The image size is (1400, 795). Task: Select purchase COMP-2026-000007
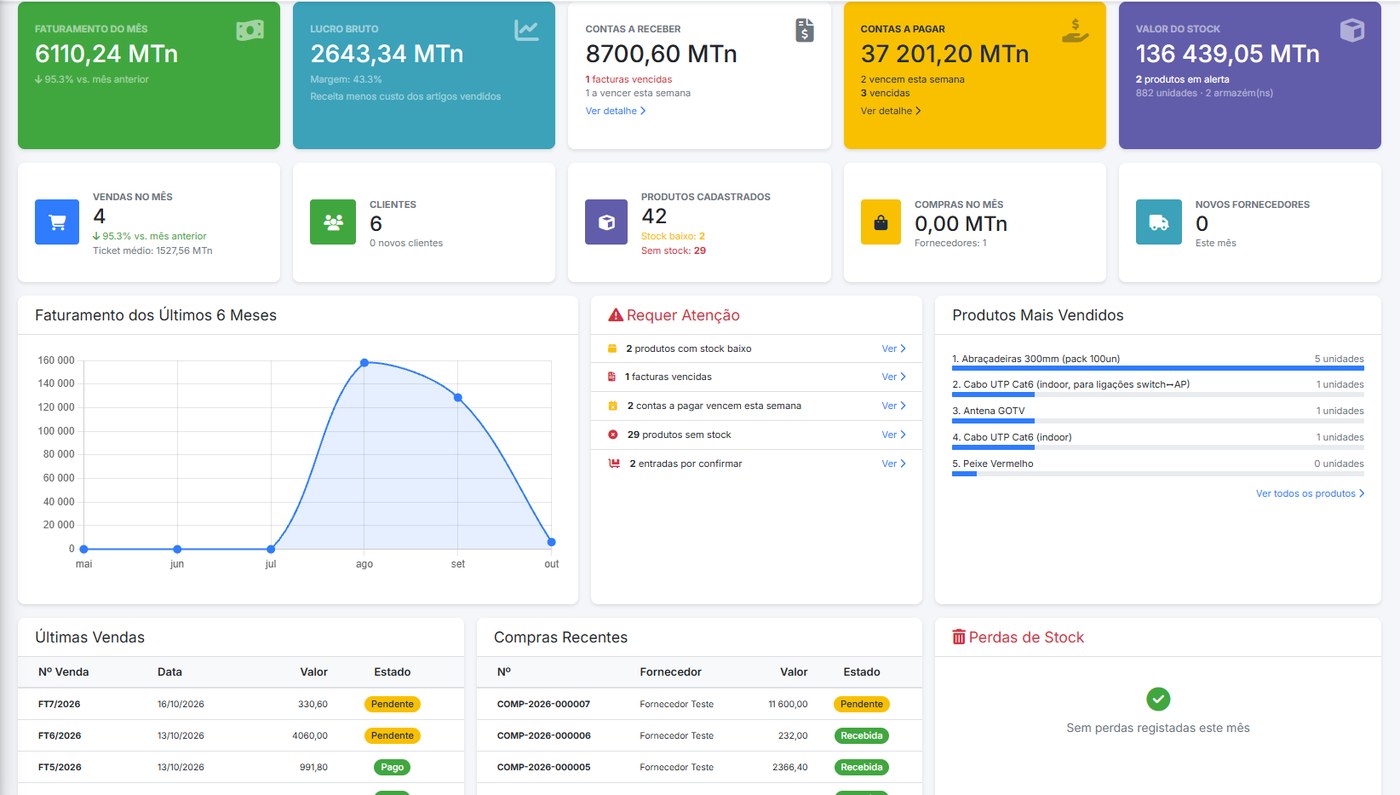tap(543, 704)
